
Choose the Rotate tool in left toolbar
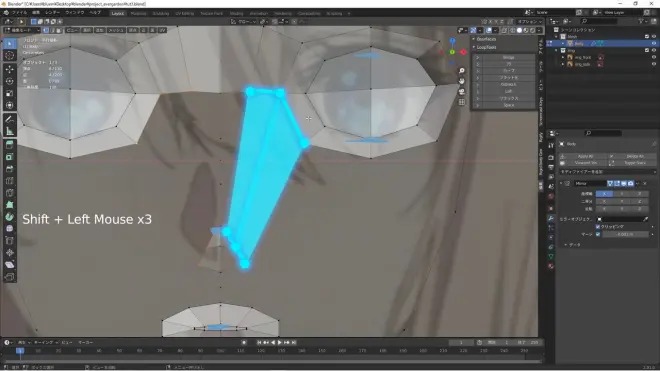tap(10, 81)
